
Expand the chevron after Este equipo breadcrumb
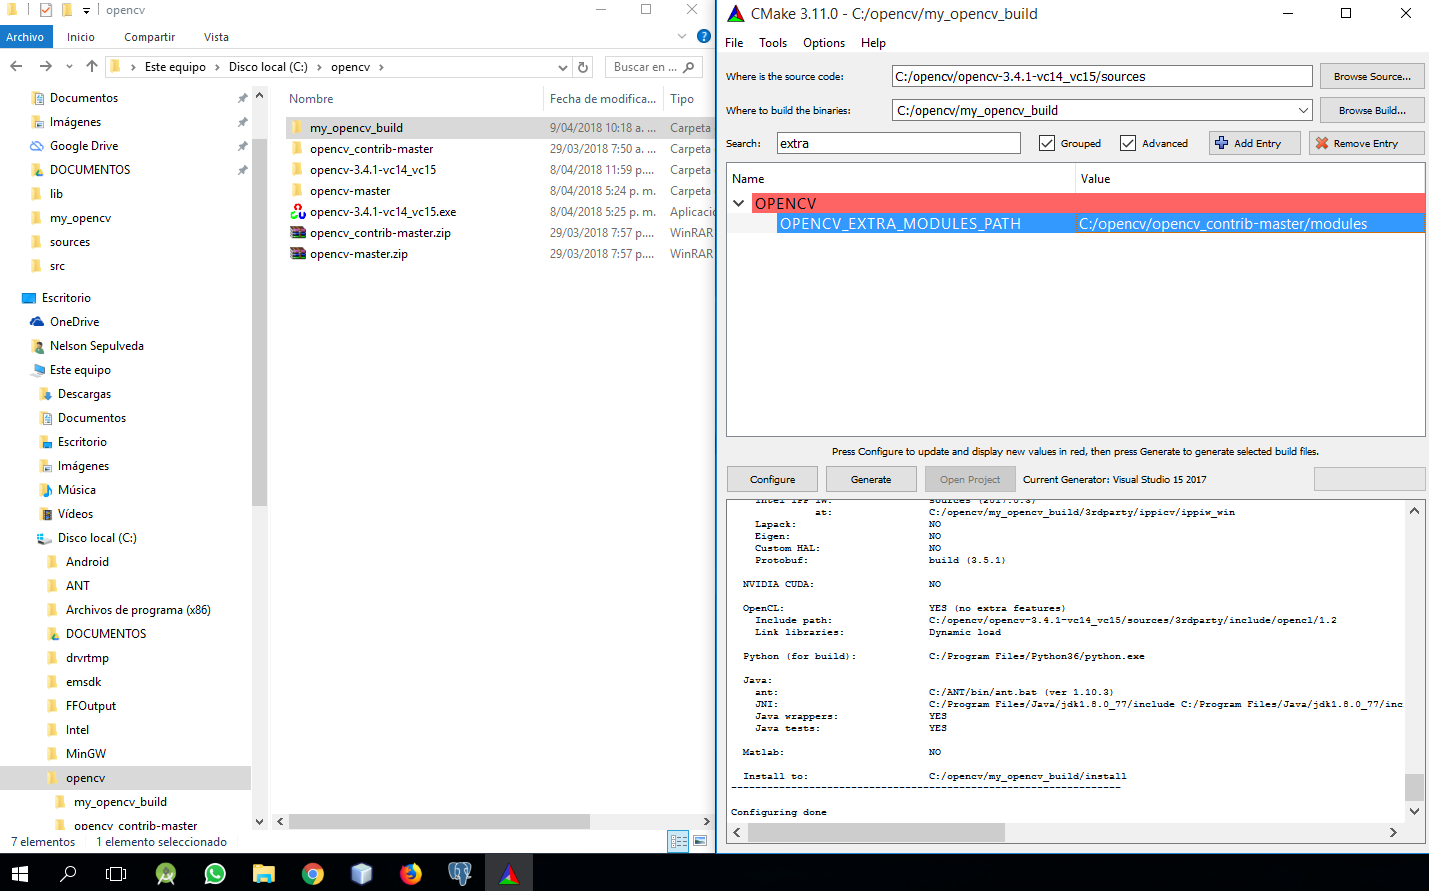point(217,67)
